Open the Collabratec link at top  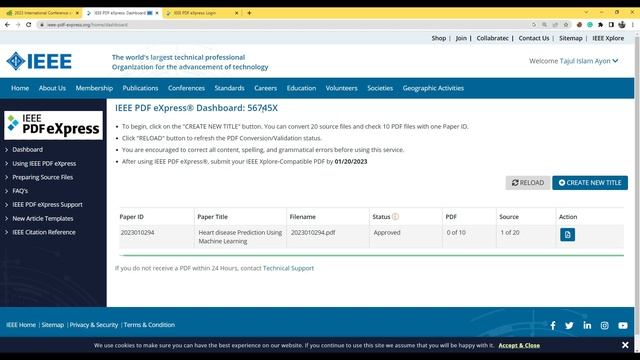click(492, 38)
